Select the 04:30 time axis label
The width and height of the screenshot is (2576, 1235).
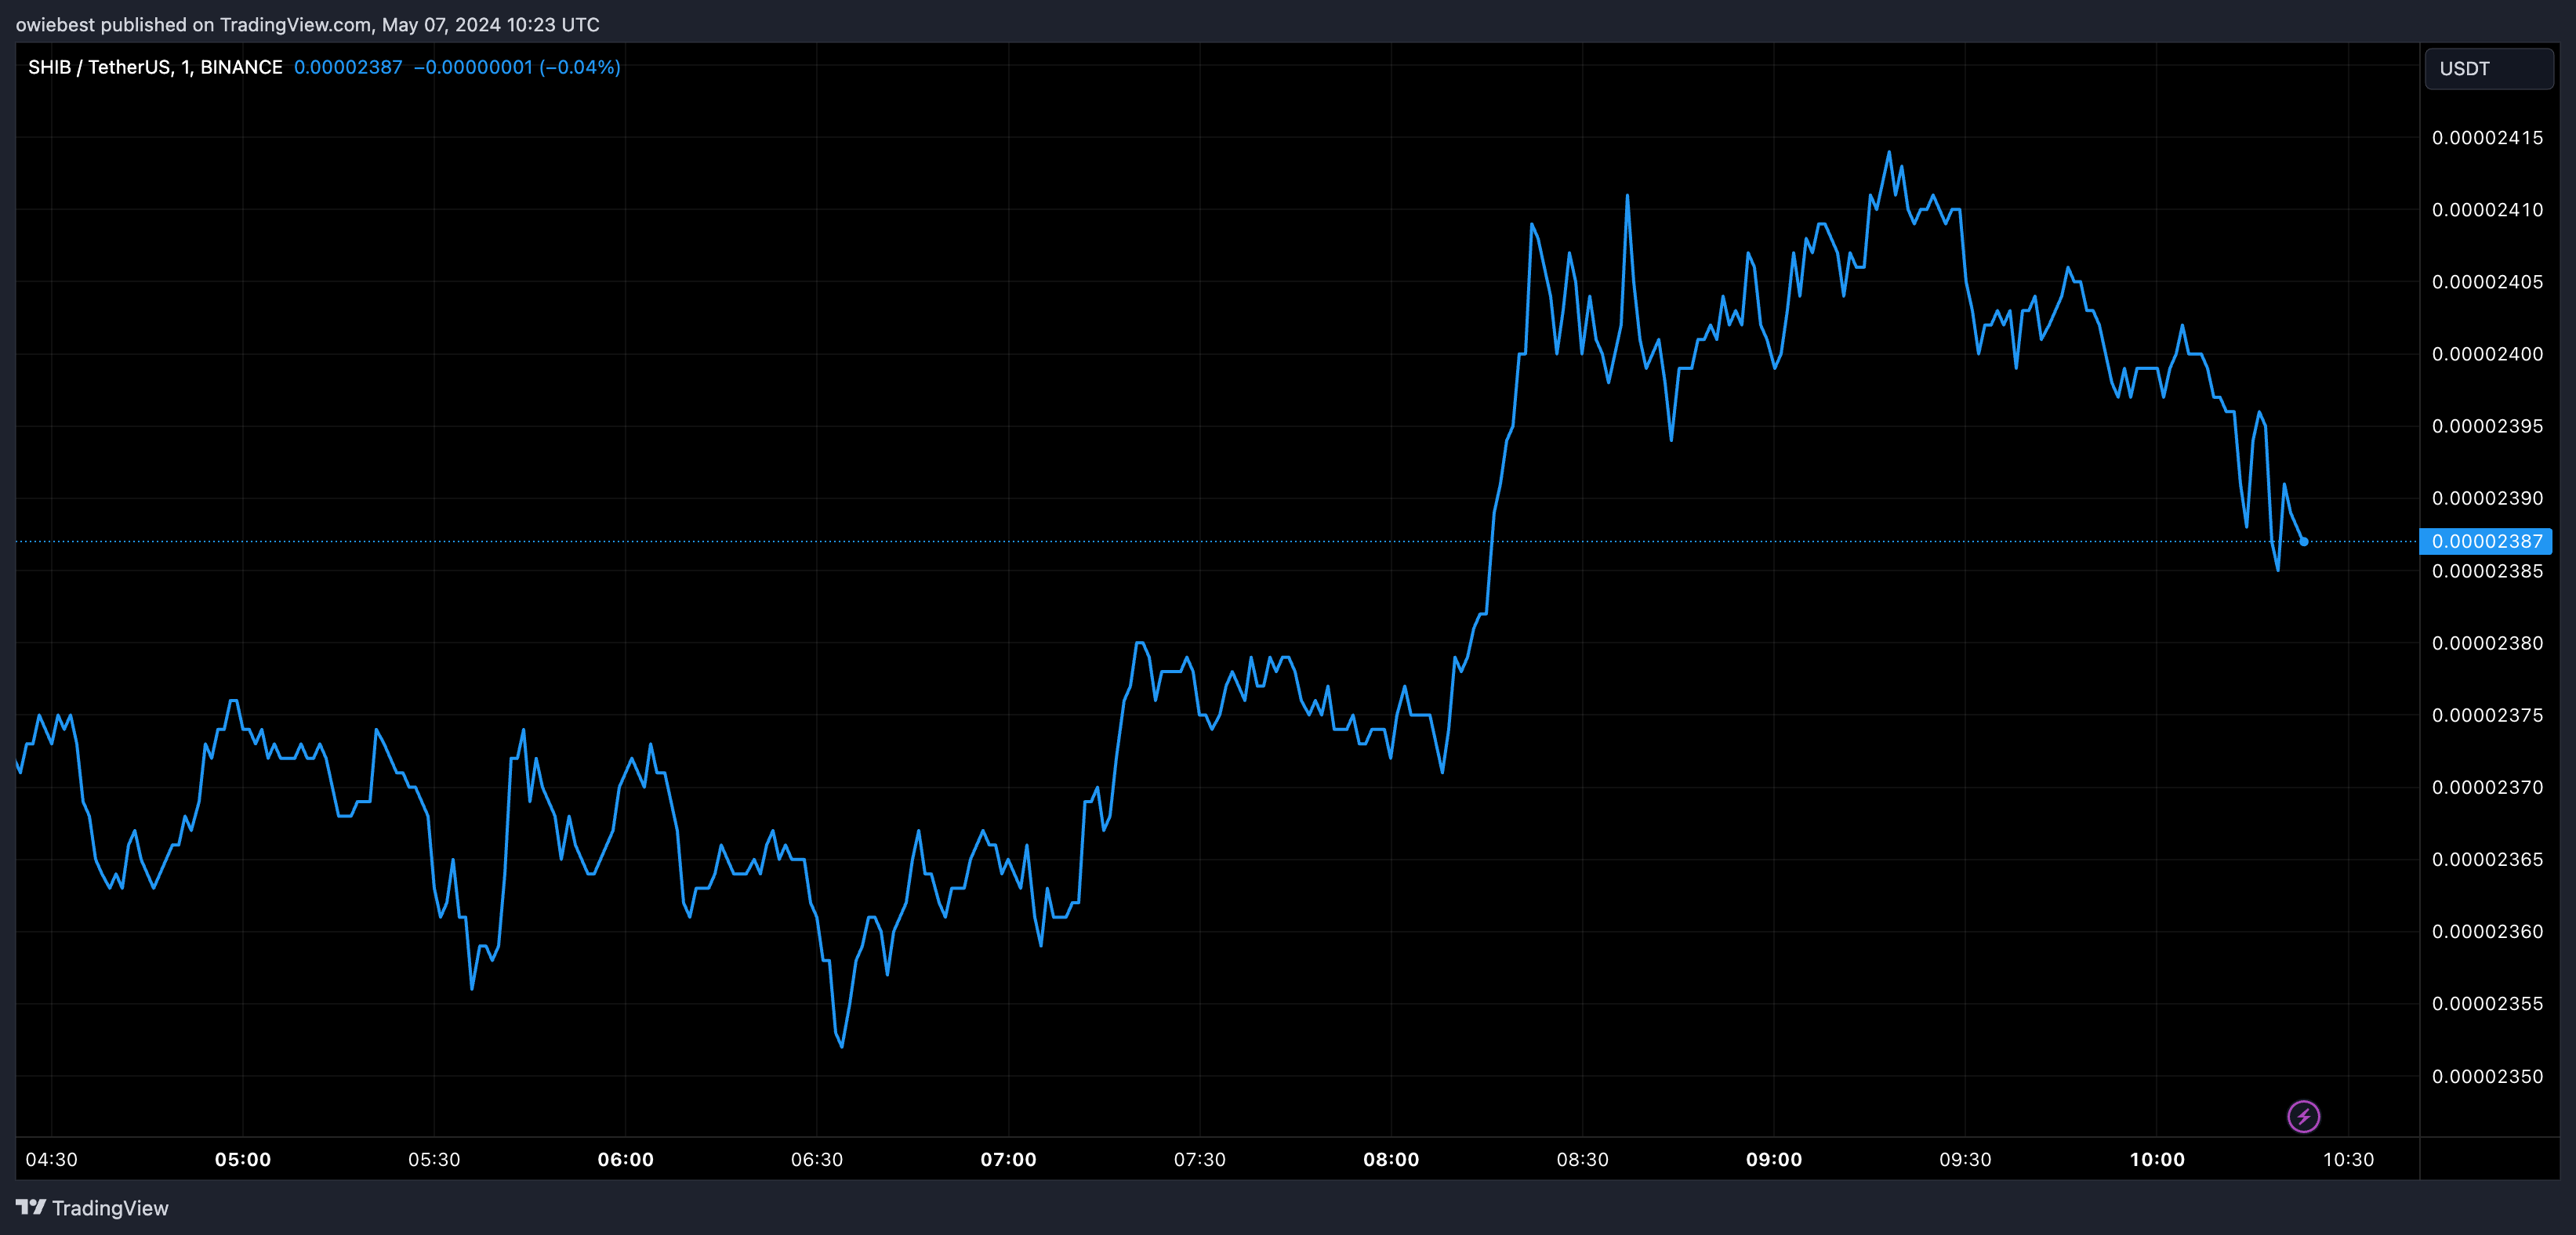point(51,1160)
